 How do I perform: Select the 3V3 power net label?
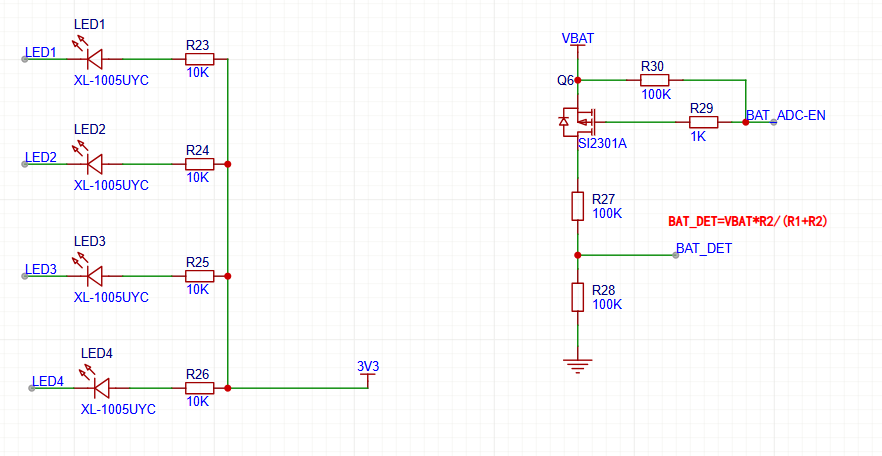click(368, 367)
